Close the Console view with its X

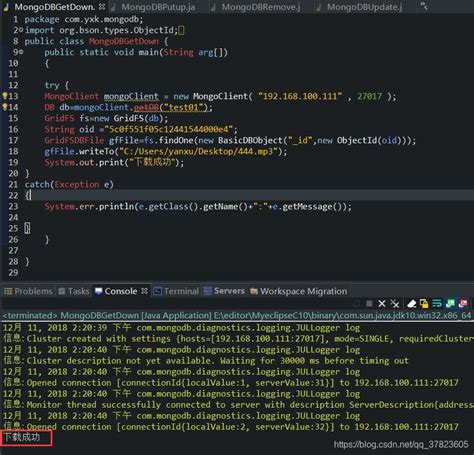coord(144,291)
